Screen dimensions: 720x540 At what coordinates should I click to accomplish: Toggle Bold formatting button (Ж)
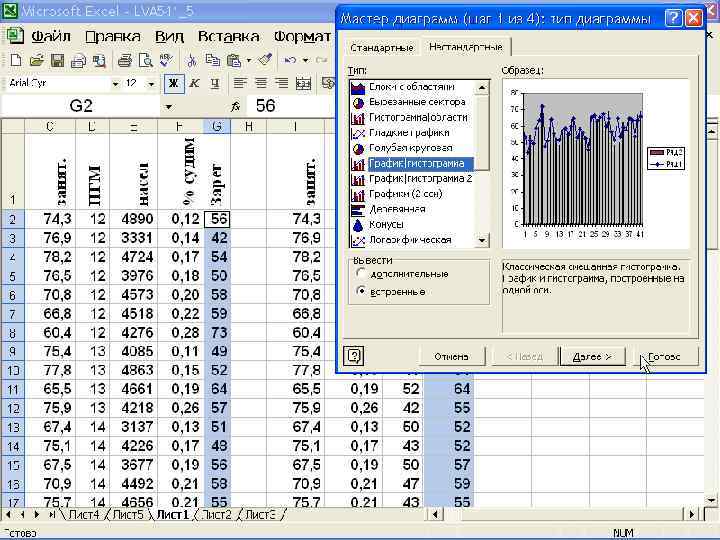(x=173, y=83)
